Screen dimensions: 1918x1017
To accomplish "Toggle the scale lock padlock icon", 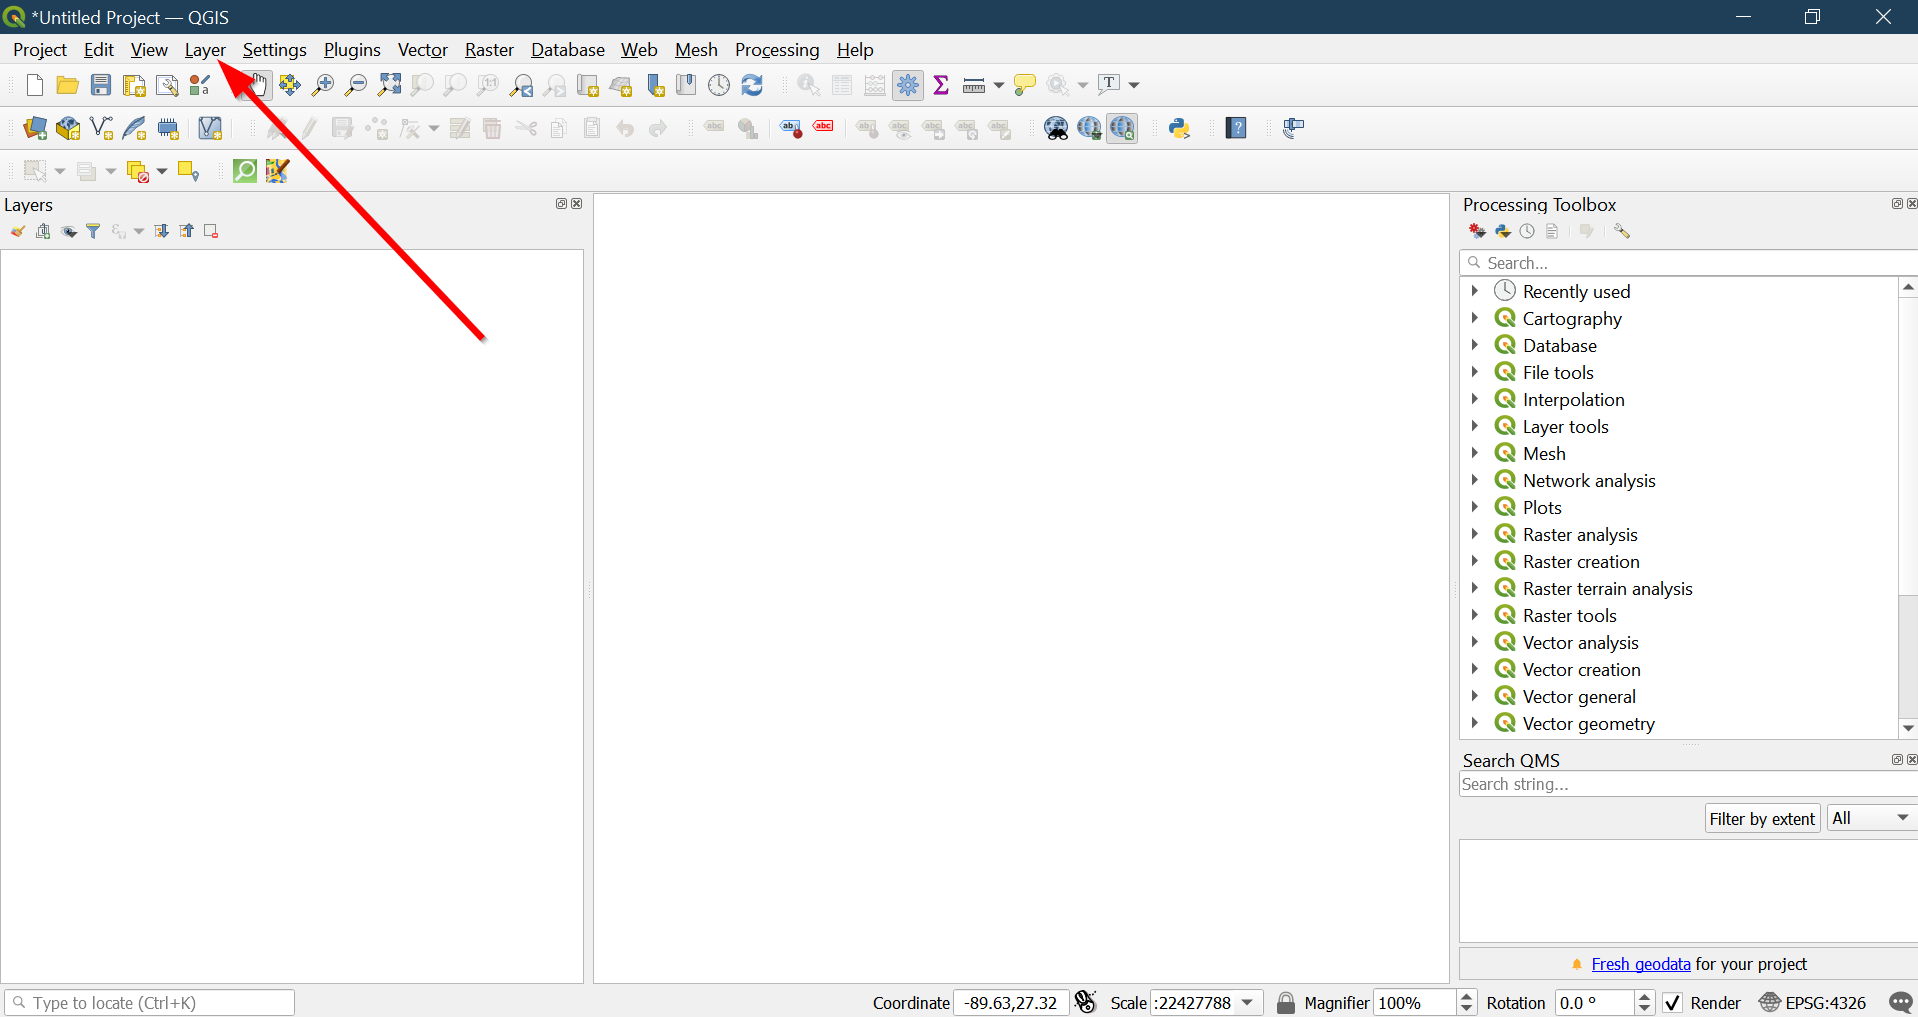I will click(1286, 1003).
